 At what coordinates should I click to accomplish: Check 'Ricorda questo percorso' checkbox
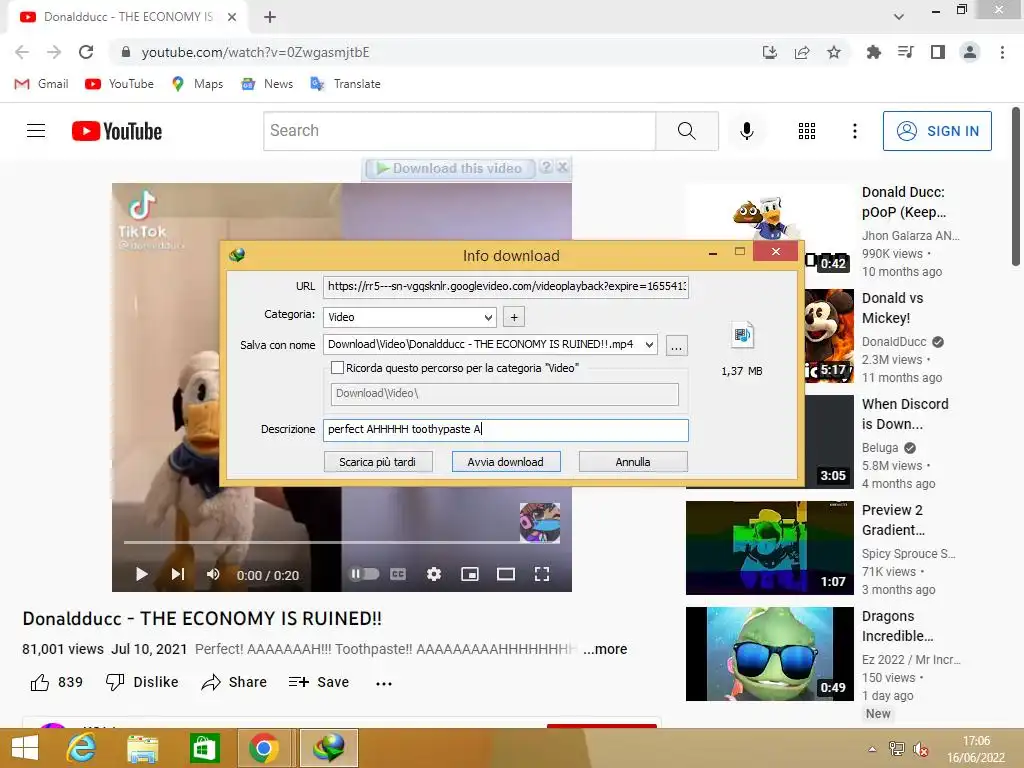(337, 368)
